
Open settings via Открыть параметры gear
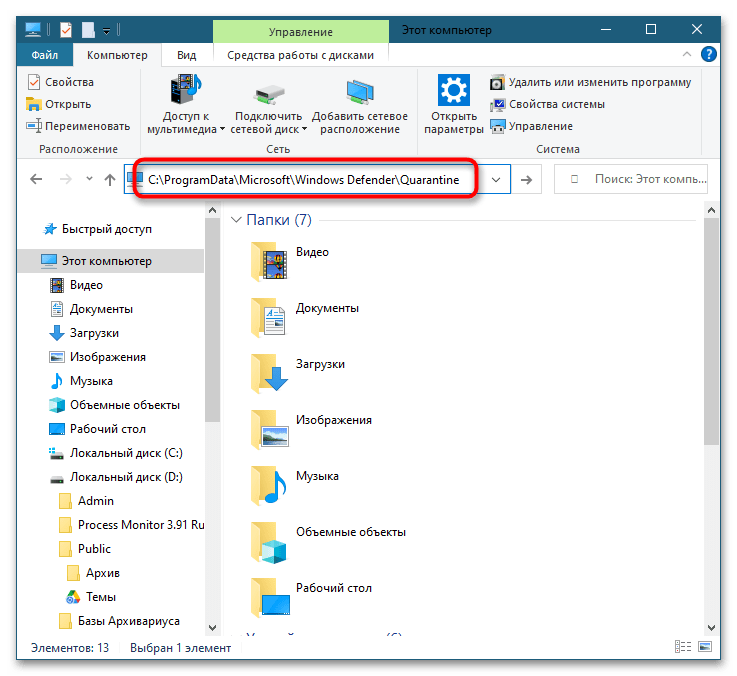point(454,90)
